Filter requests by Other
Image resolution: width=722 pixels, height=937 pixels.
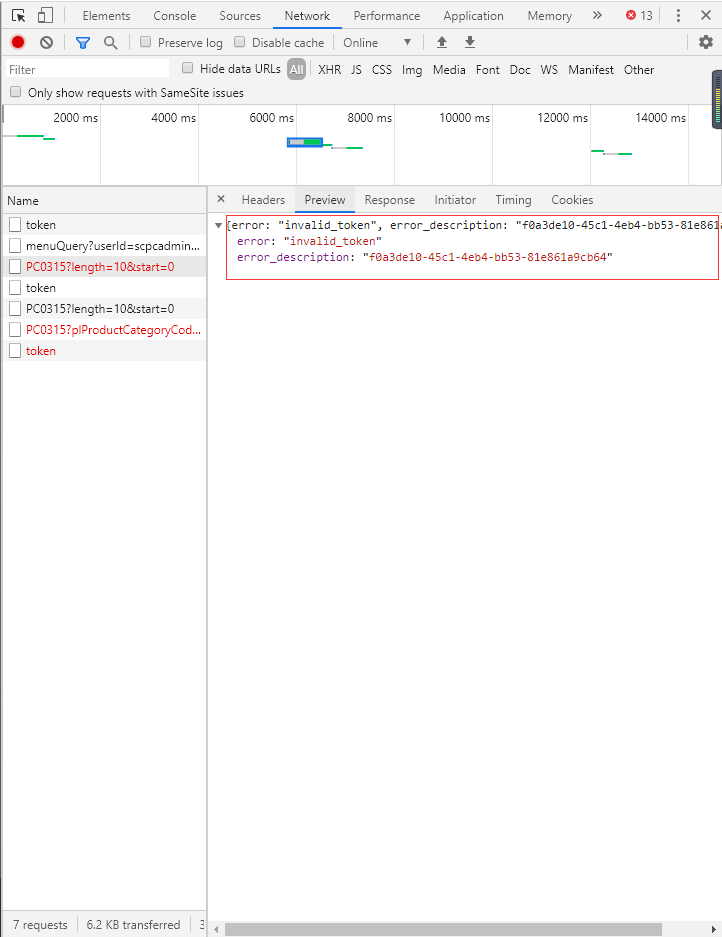pos(639,69)
